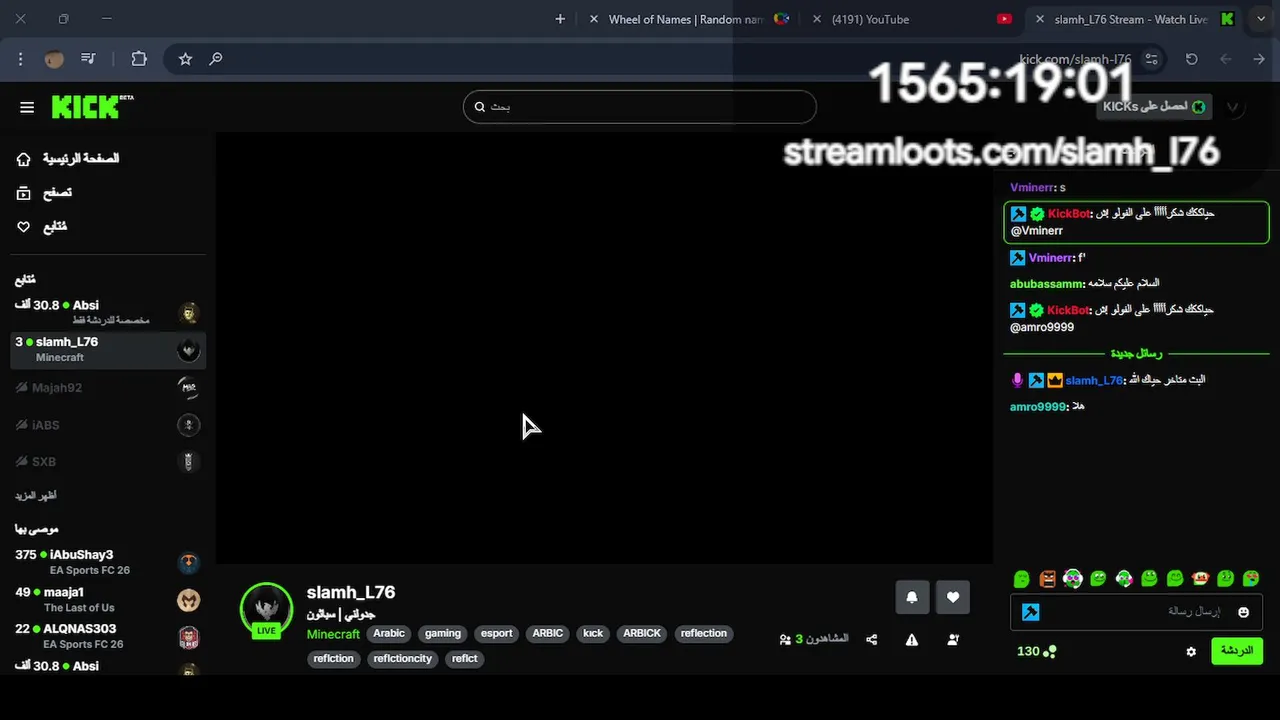Click abubassamm username in chat
This screenshot has height=720, width=1280.
point(1046,284)
